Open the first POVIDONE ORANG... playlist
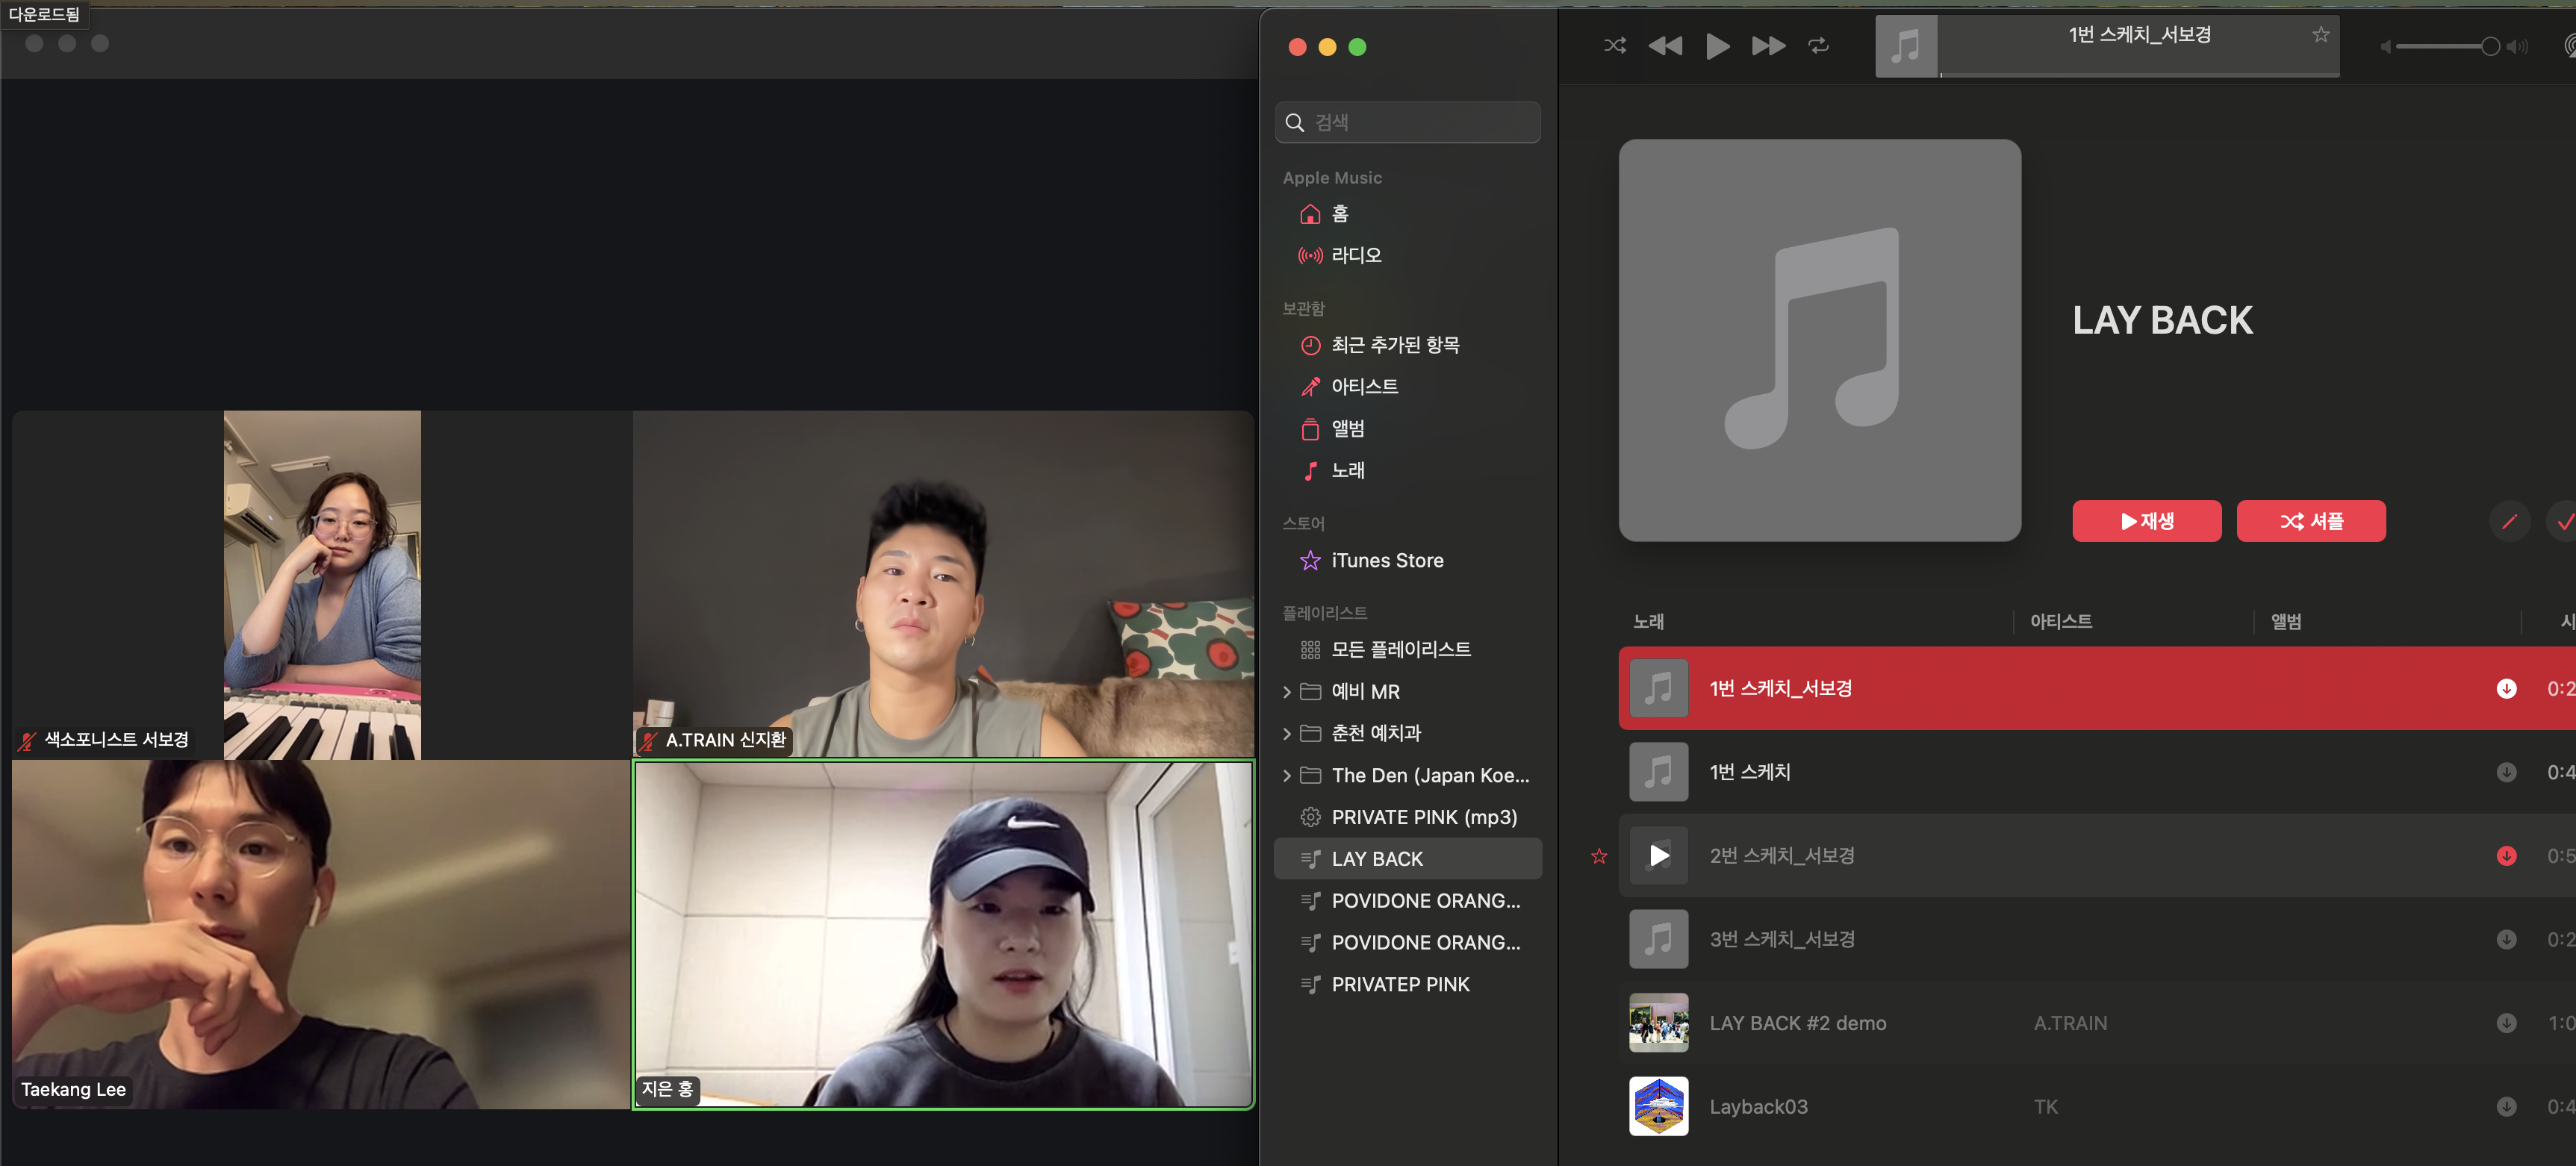 click(1407, 901)
